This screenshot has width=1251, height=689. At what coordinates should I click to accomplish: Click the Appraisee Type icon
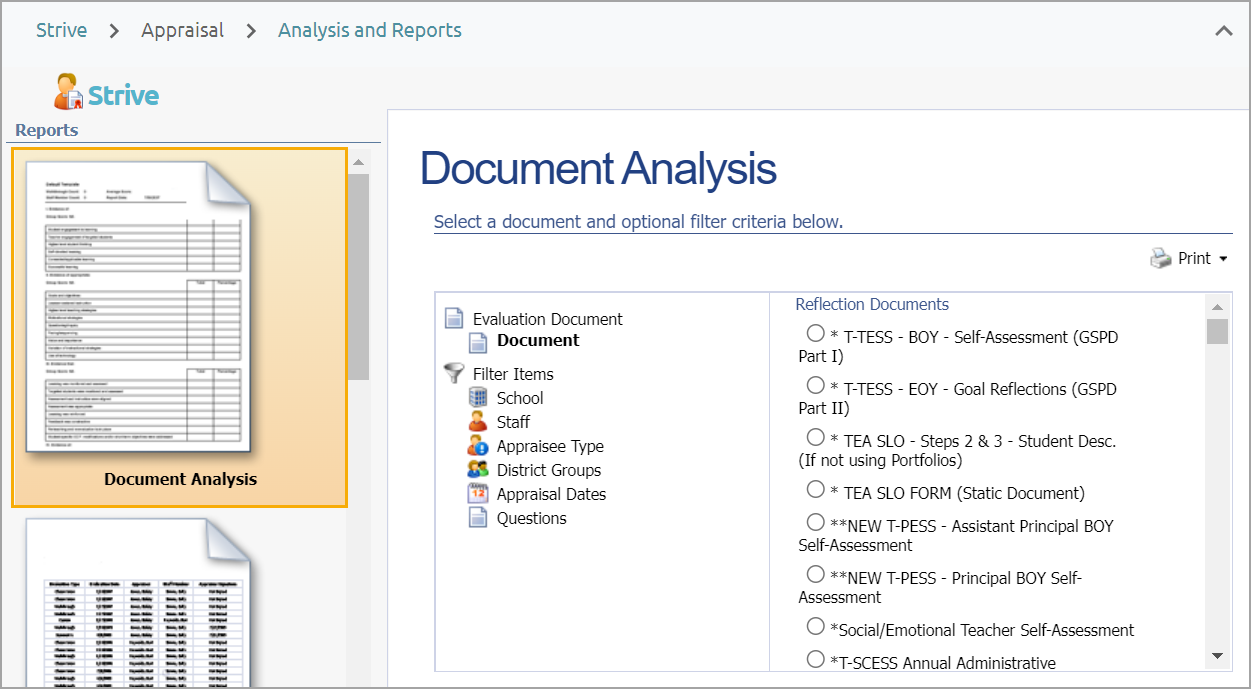[x=478, y=445]
